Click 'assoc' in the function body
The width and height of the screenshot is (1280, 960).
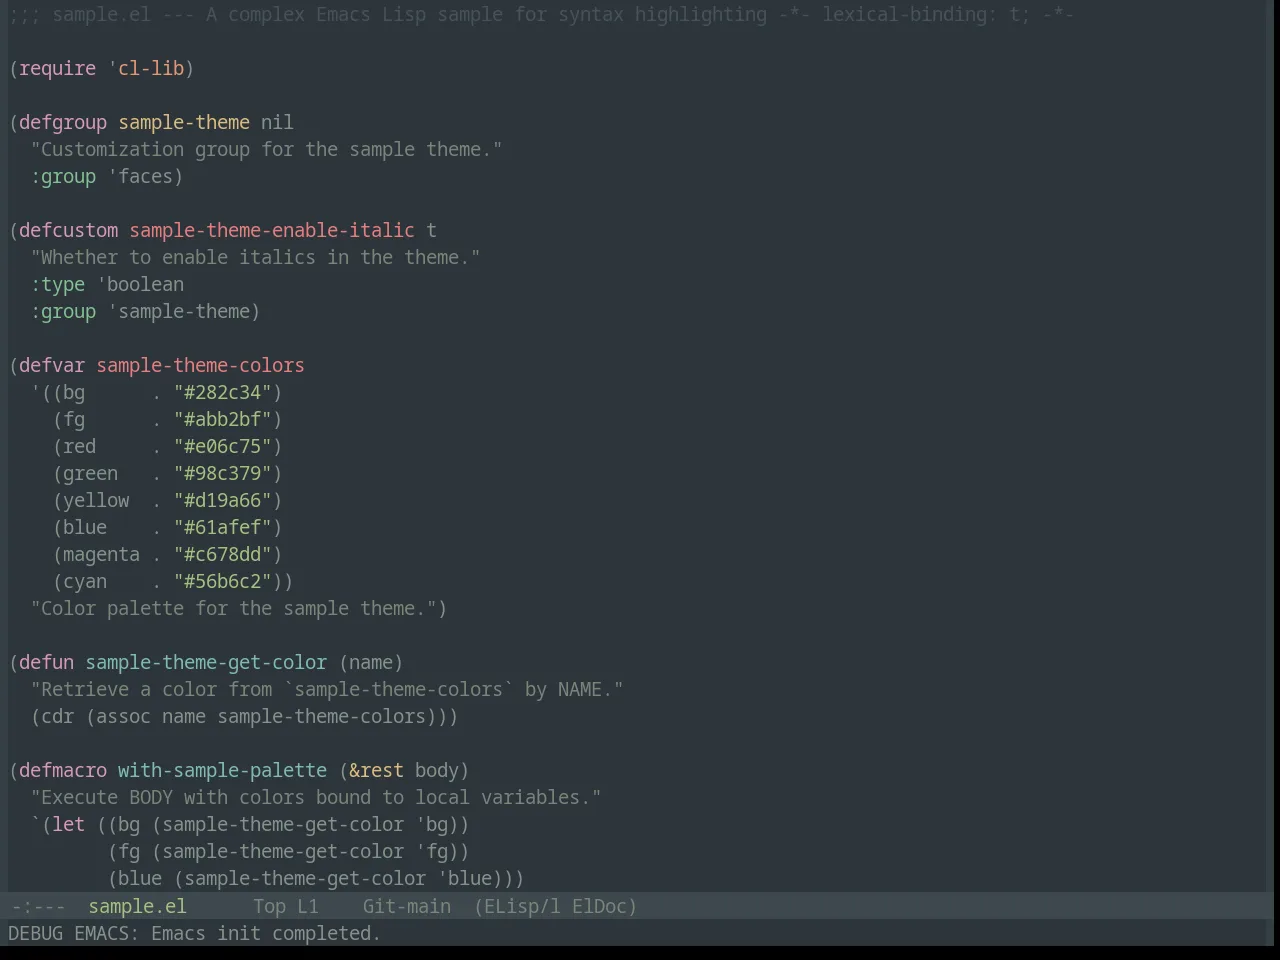pos(123,716)
